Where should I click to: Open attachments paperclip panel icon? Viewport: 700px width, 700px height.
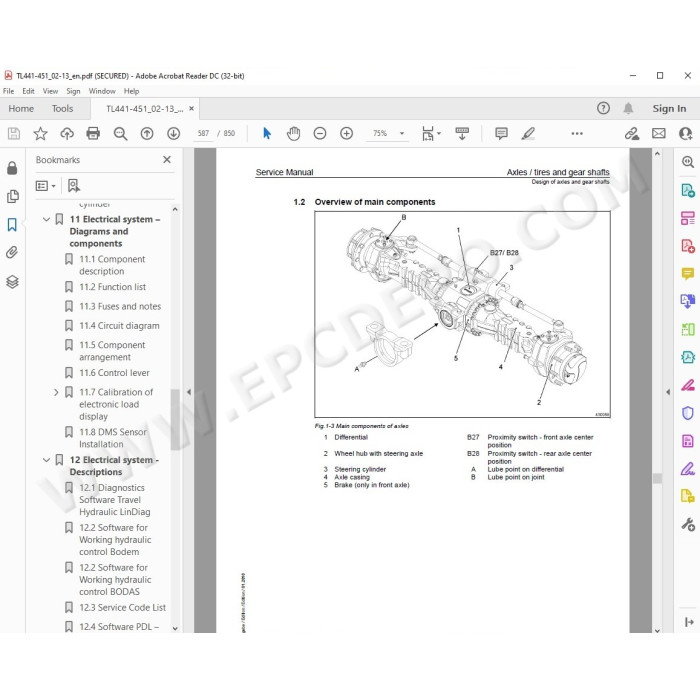pyautogui.click(x=12, y=252)
